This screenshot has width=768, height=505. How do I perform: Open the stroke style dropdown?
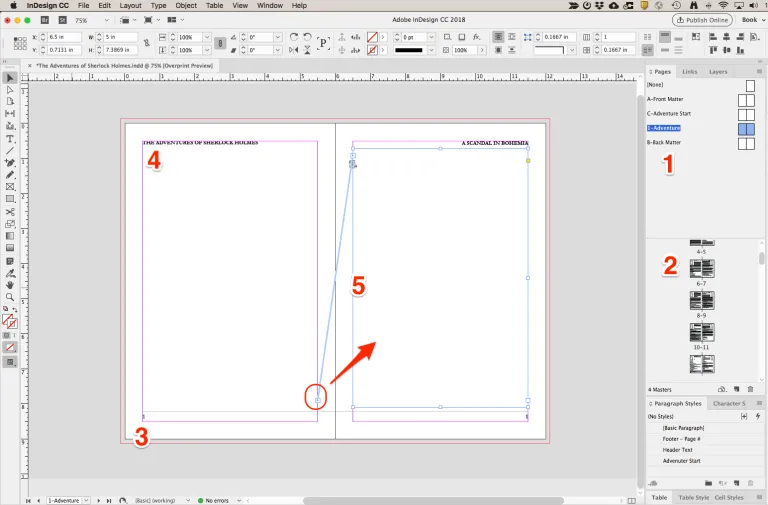click(x=431, y=50)
